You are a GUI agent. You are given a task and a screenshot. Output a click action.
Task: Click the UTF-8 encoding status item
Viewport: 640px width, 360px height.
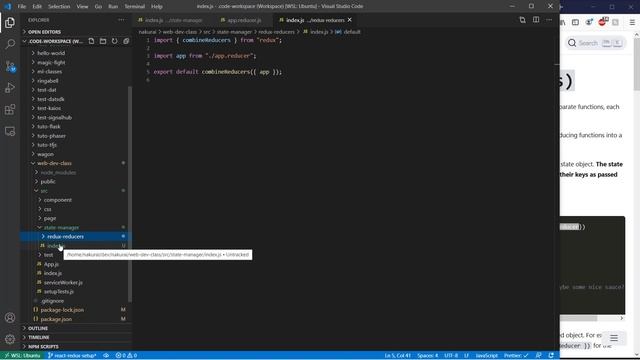[x=451, y=356]
